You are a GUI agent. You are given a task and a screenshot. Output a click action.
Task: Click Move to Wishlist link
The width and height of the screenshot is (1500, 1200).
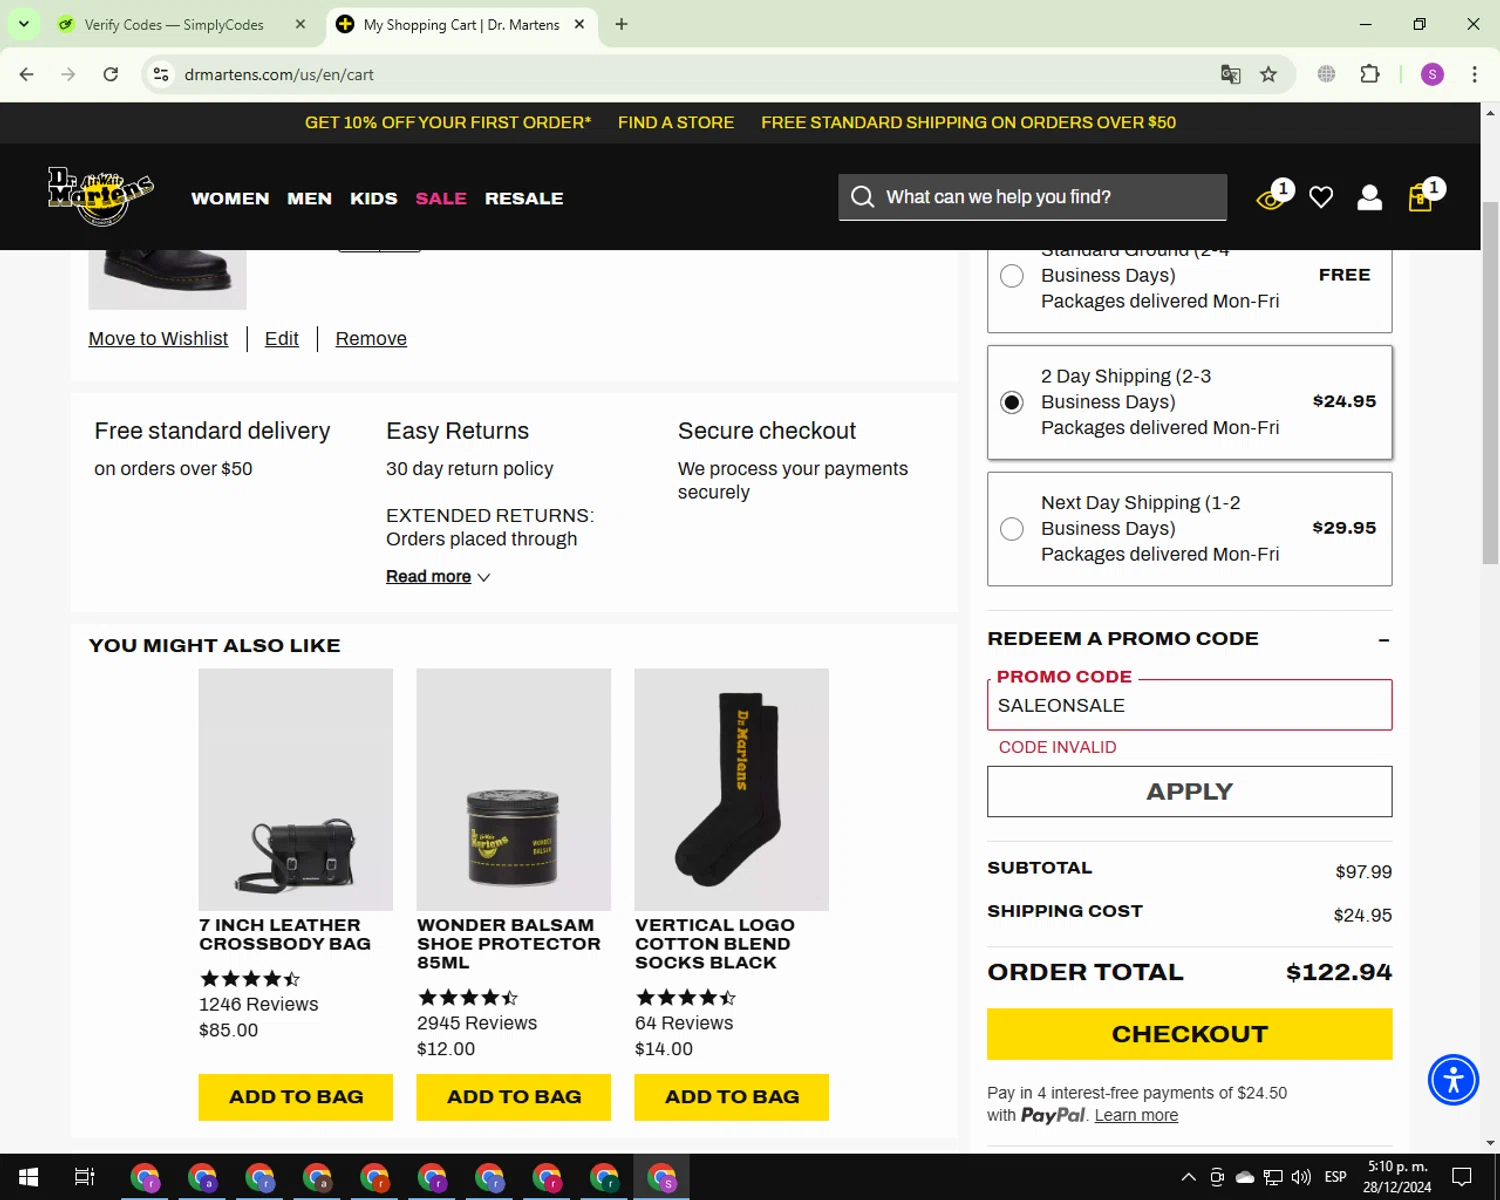tap(158, 339)
